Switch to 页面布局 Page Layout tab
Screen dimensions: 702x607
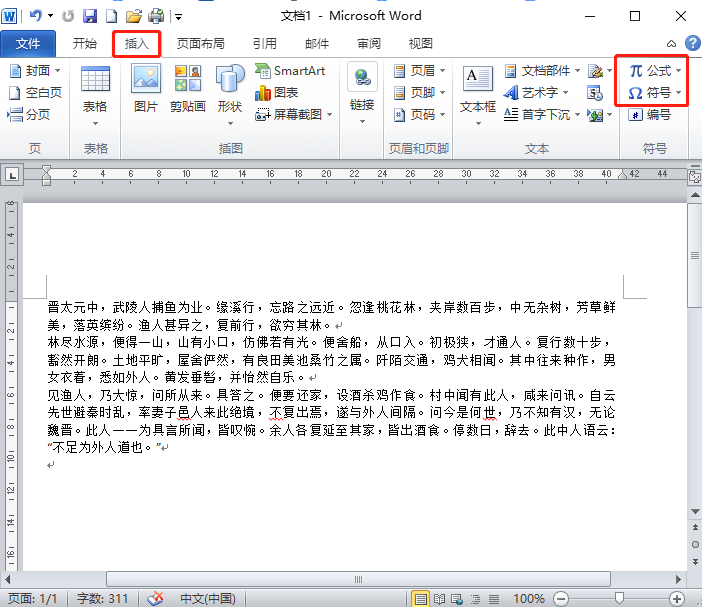(201, 44)
